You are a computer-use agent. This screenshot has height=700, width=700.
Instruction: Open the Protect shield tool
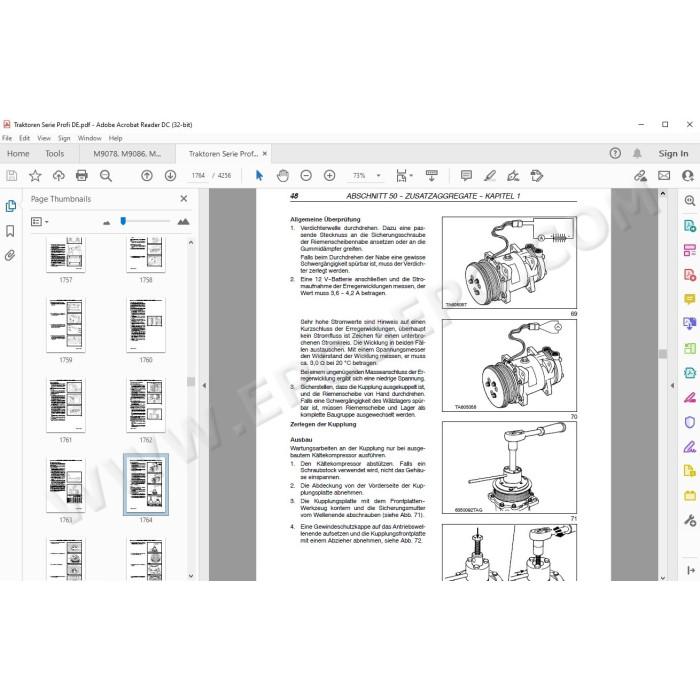click(690, 422)
